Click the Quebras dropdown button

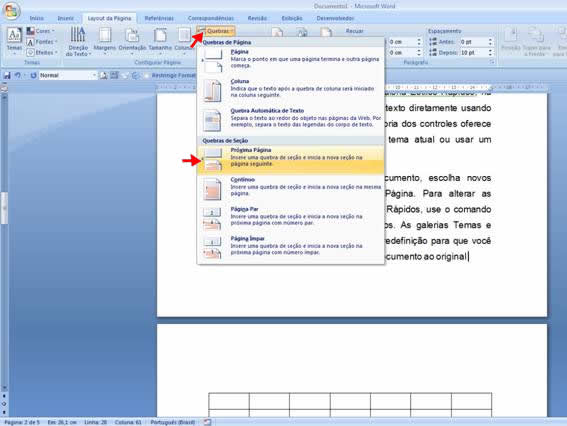point(216,31)
